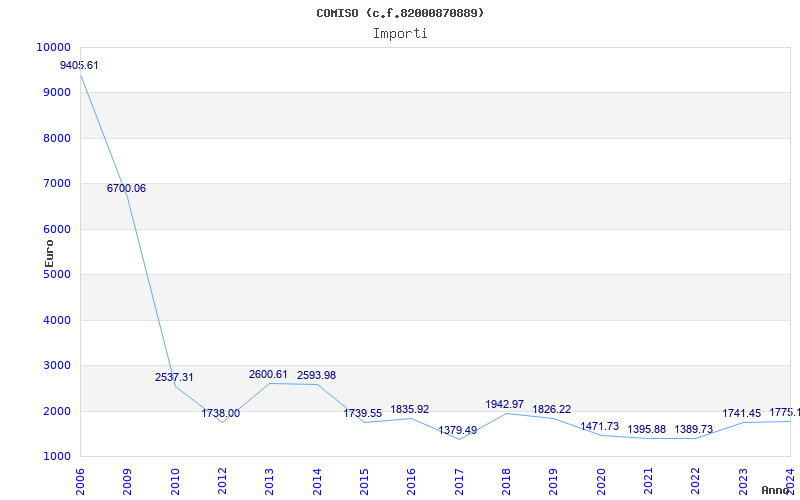Select the 1395.88 data label
This screenshot has height=500, width=800.
coord(646,429)
